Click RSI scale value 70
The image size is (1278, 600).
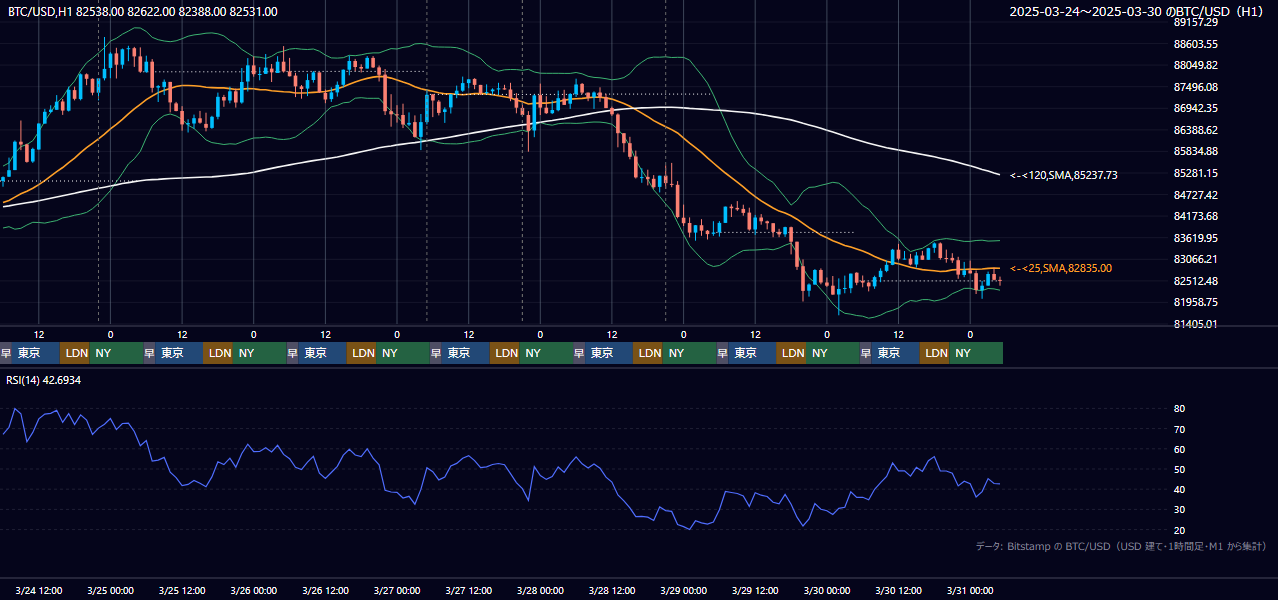1180,429
